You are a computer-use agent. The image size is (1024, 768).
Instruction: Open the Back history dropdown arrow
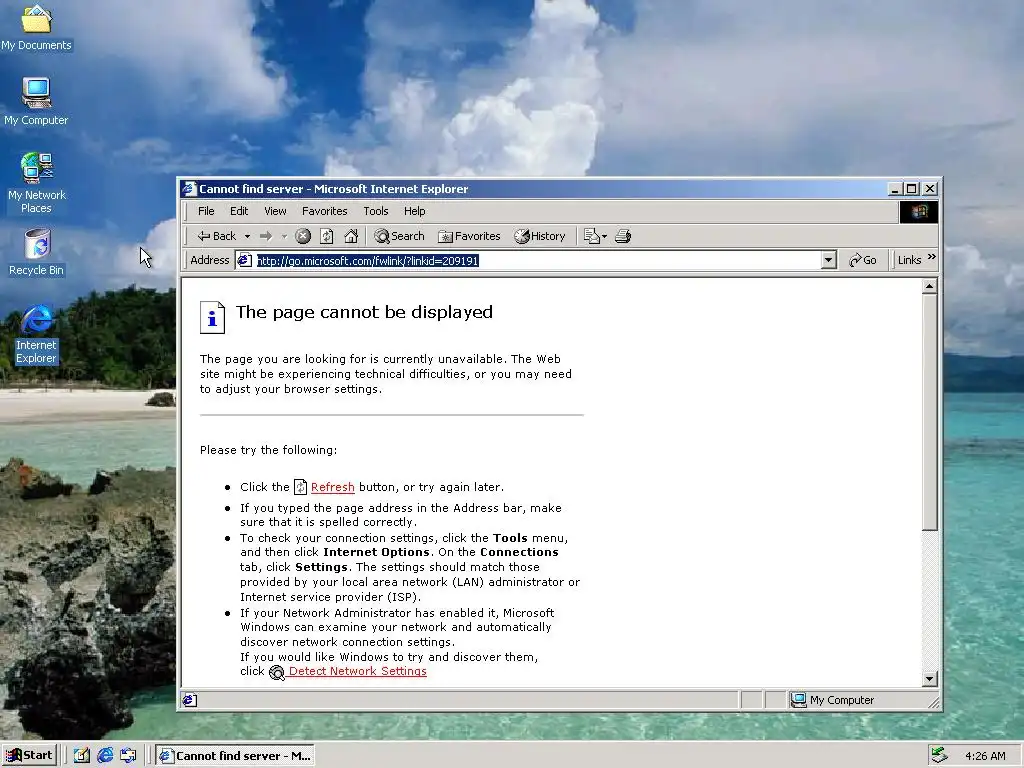248,236
